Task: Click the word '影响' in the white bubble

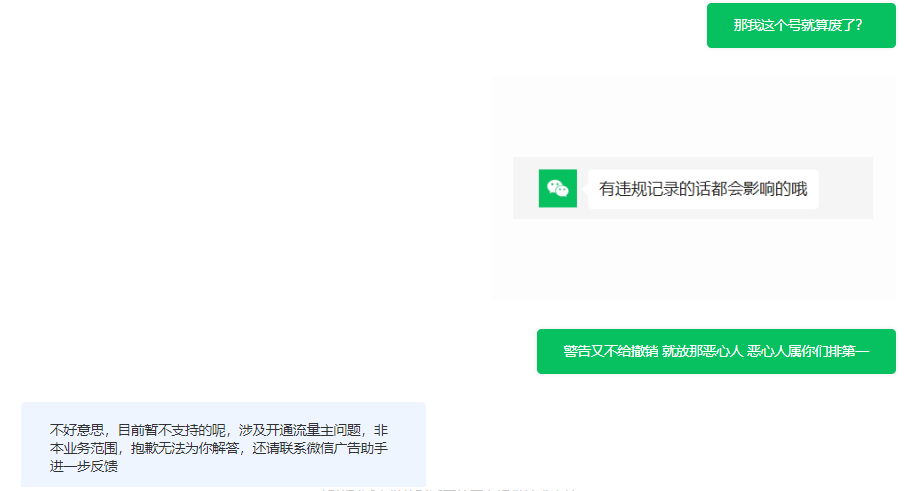Action: 759,189
